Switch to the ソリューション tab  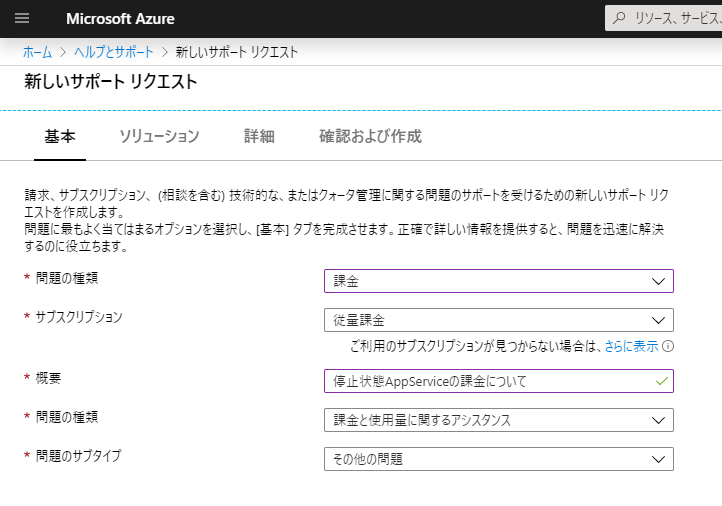pyautogui.click(x=159, y=136)
